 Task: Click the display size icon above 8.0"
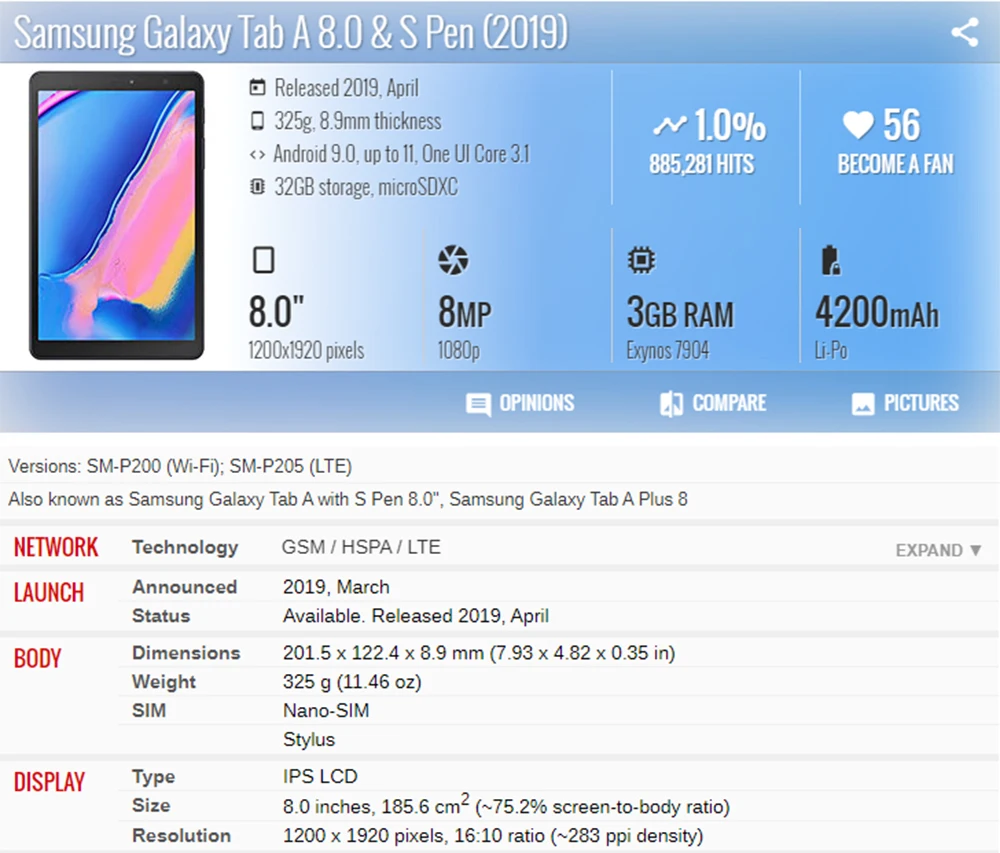263,259
